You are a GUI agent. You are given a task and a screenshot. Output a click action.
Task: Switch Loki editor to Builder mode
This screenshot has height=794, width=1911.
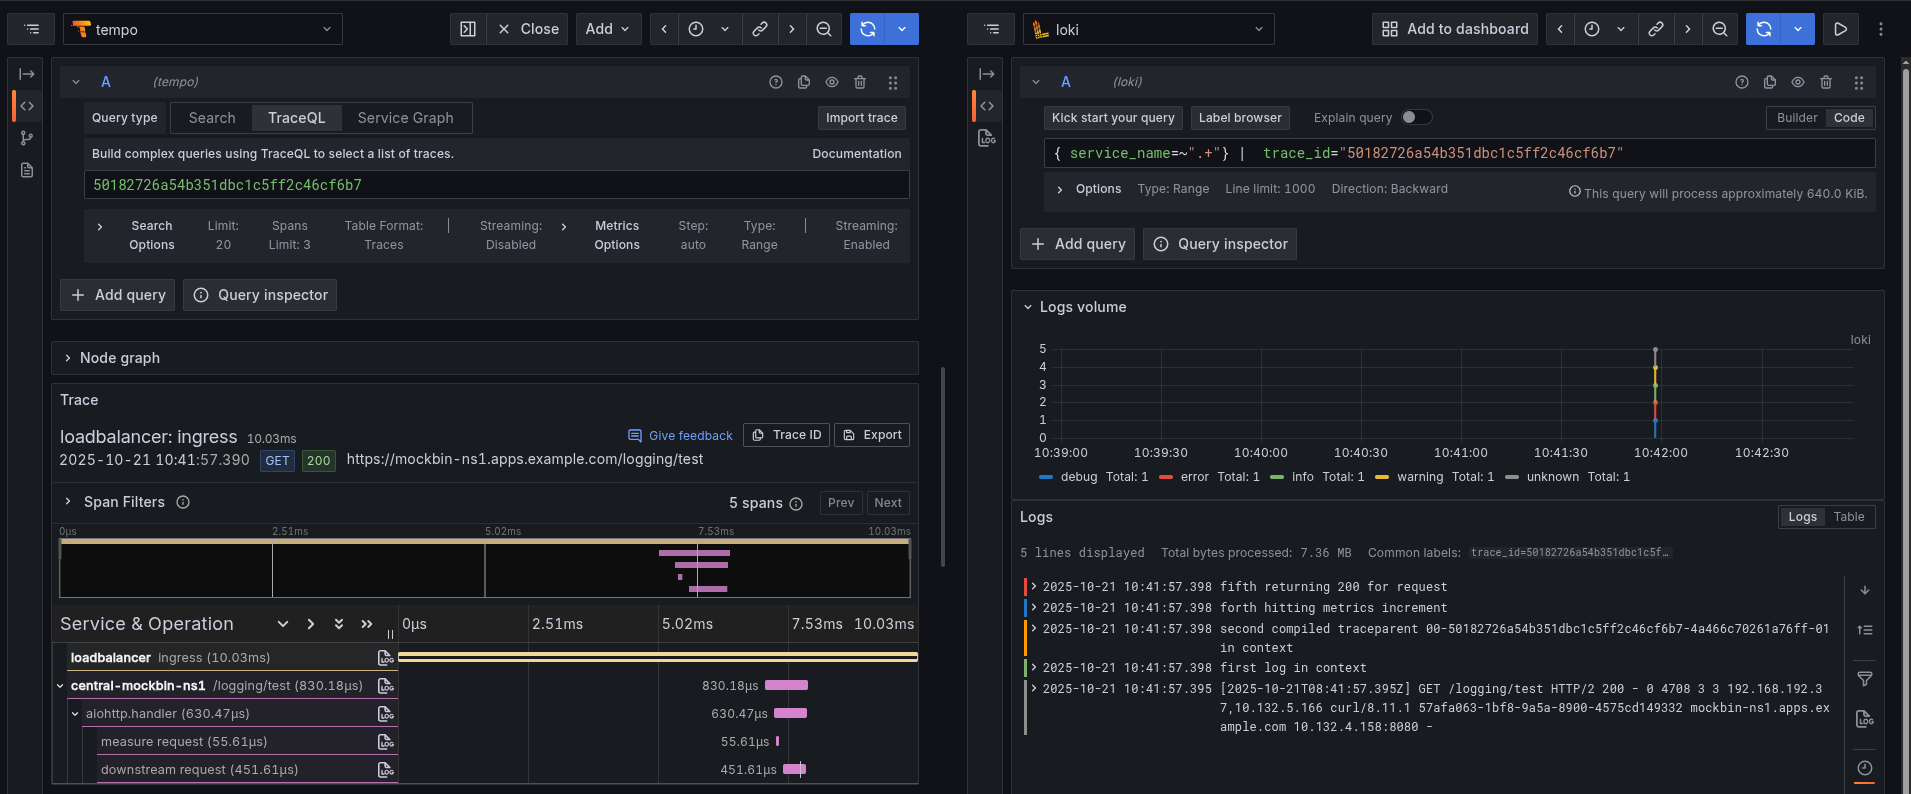(x=1796, y=117)
